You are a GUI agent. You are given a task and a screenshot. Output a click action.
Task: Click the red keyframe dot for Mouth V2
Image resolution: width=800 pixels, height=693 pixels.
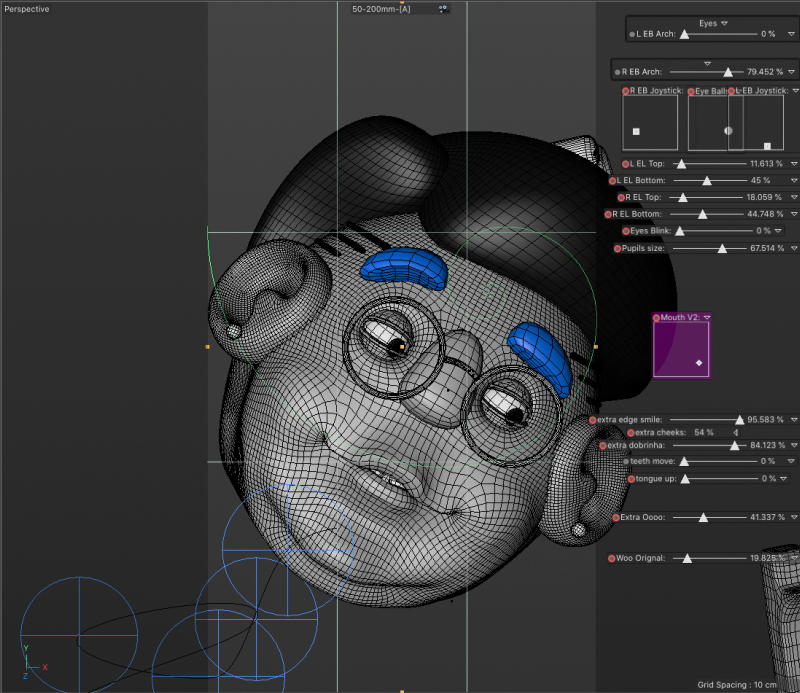coord(657,318)
